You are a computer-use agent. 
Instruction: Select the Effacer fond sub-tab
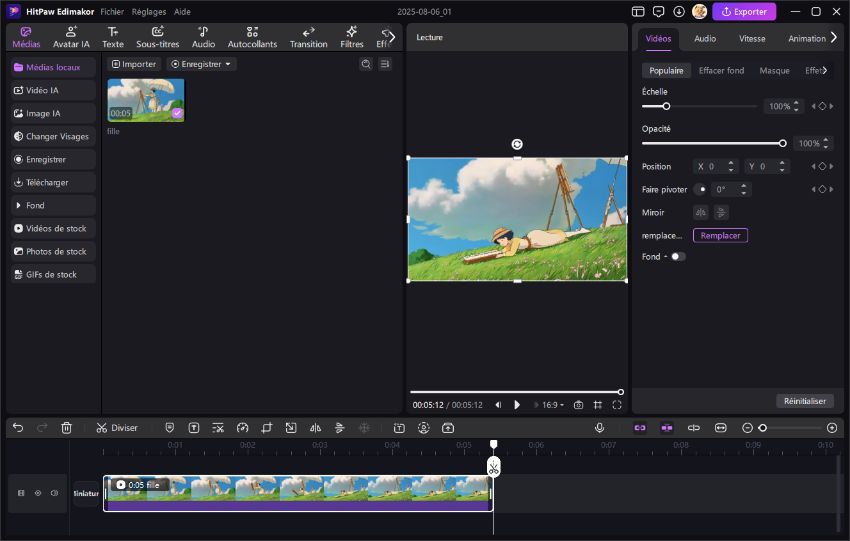(x=721, y=70)
